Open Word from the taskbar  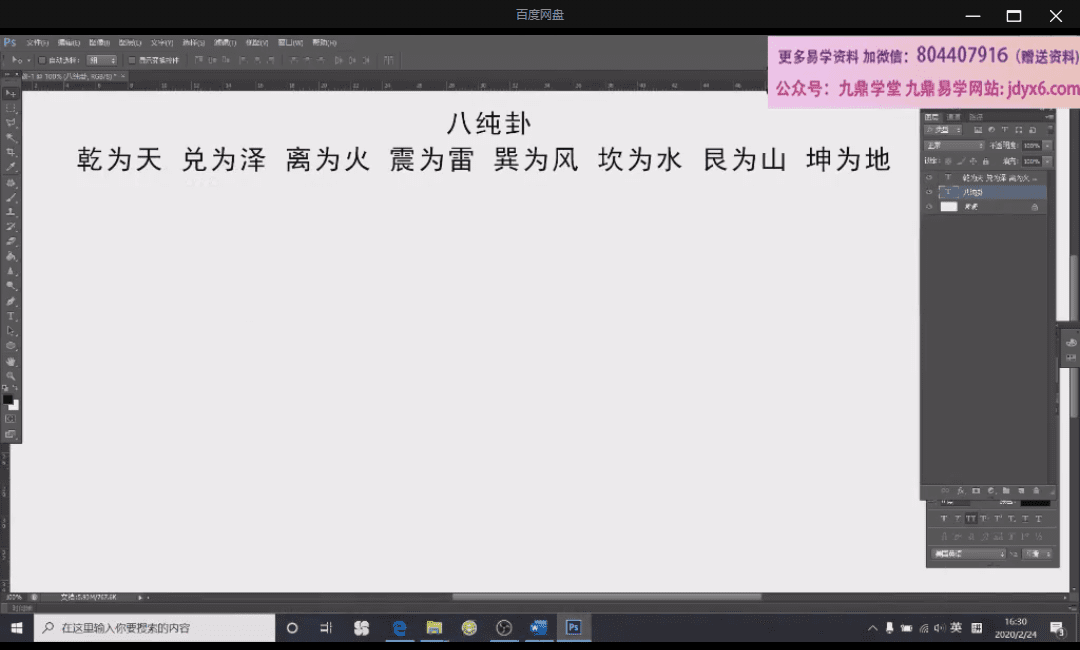pos(539,628)
